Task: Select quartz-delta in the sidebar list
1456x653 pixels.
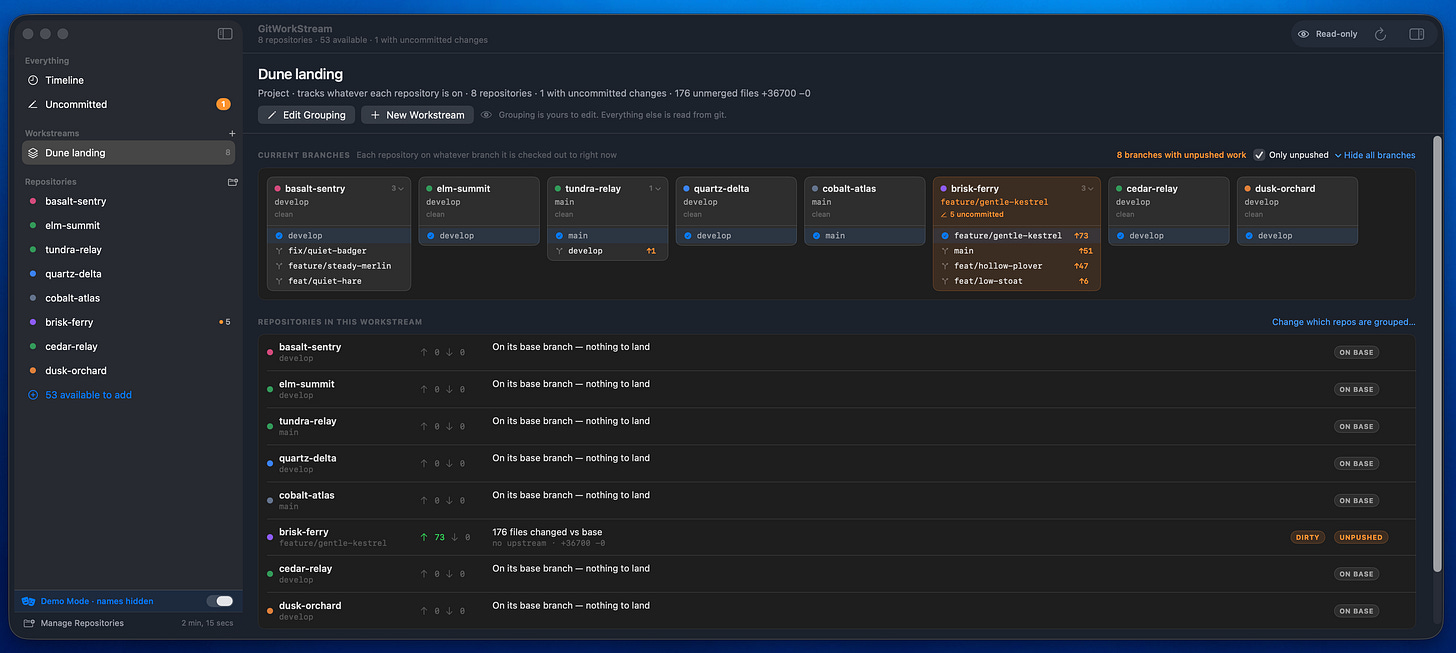Action: click(x=128, y=274)
